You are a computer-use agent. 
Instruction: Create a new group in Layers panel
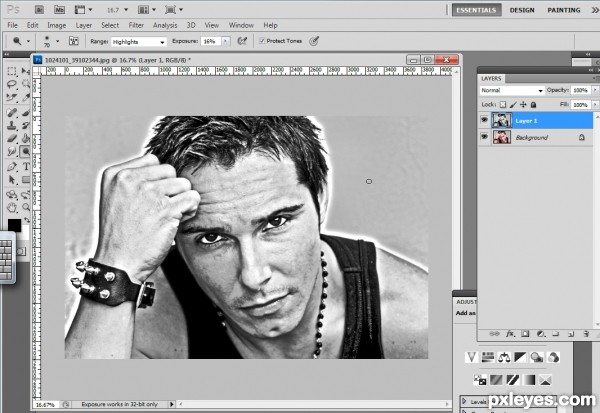556,334
